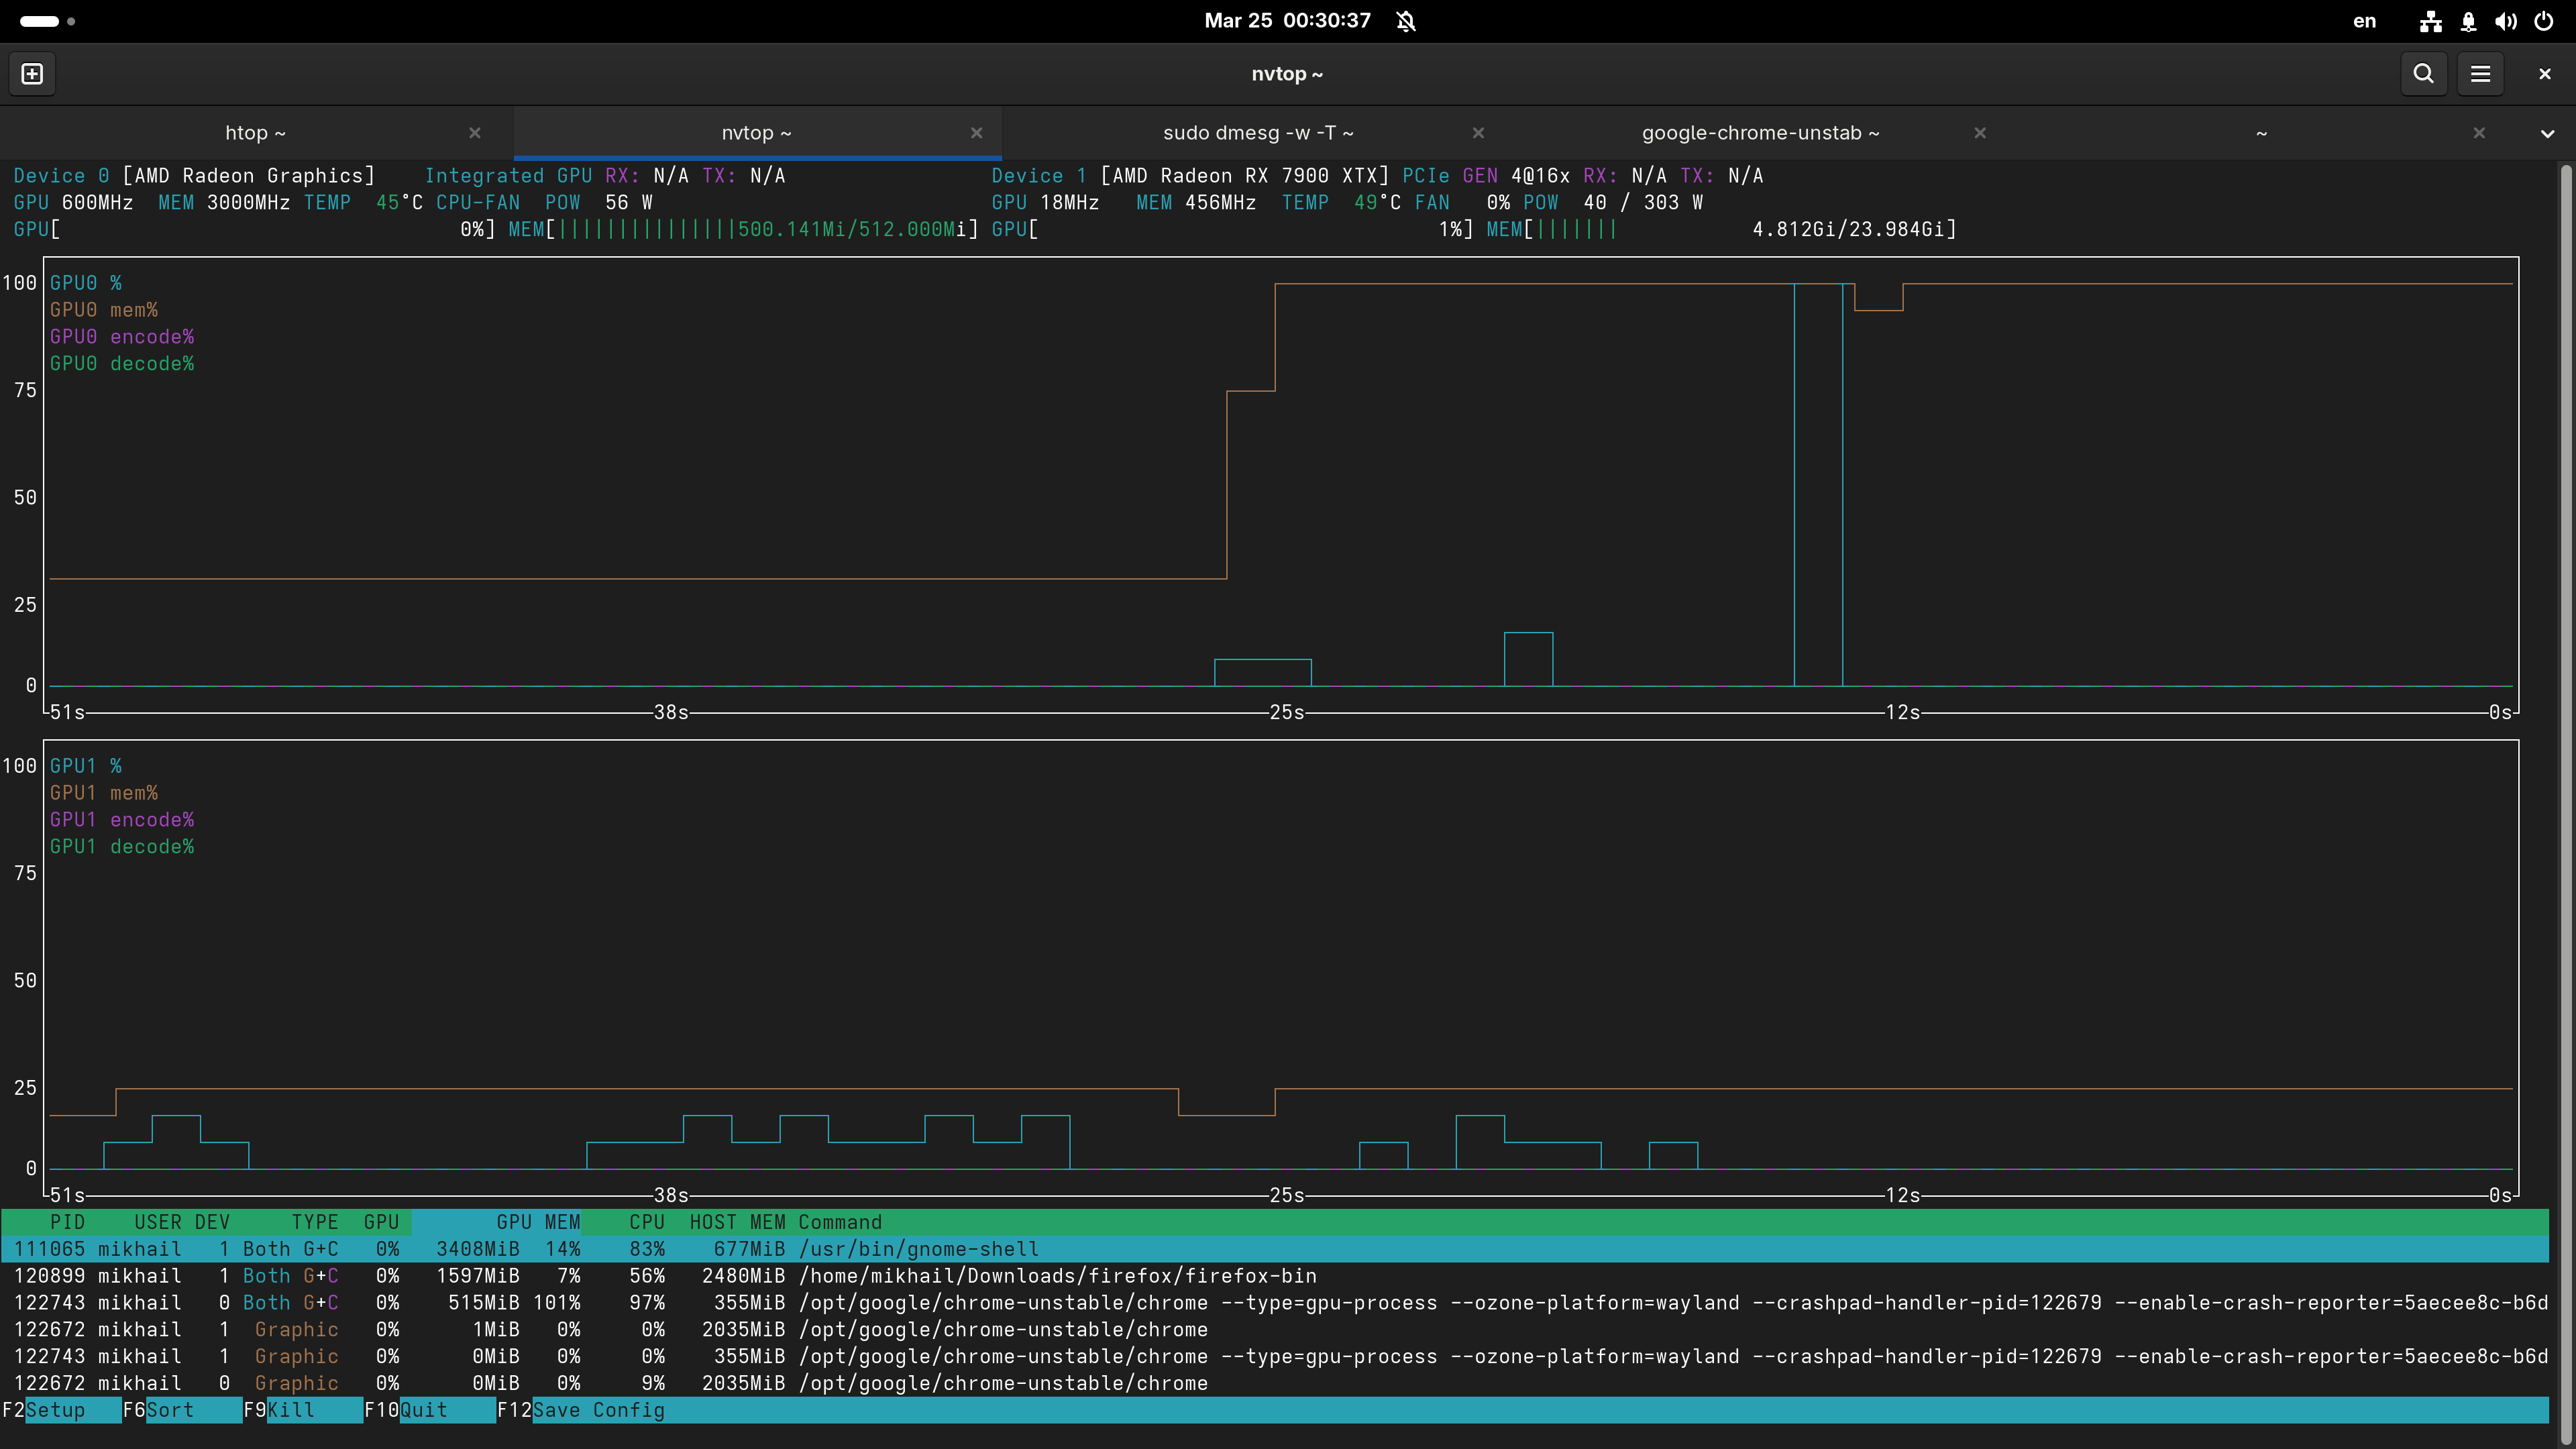Click the F2 Setup button
This screenshot has height=1449, width=2576.
tap(55, 1410)
